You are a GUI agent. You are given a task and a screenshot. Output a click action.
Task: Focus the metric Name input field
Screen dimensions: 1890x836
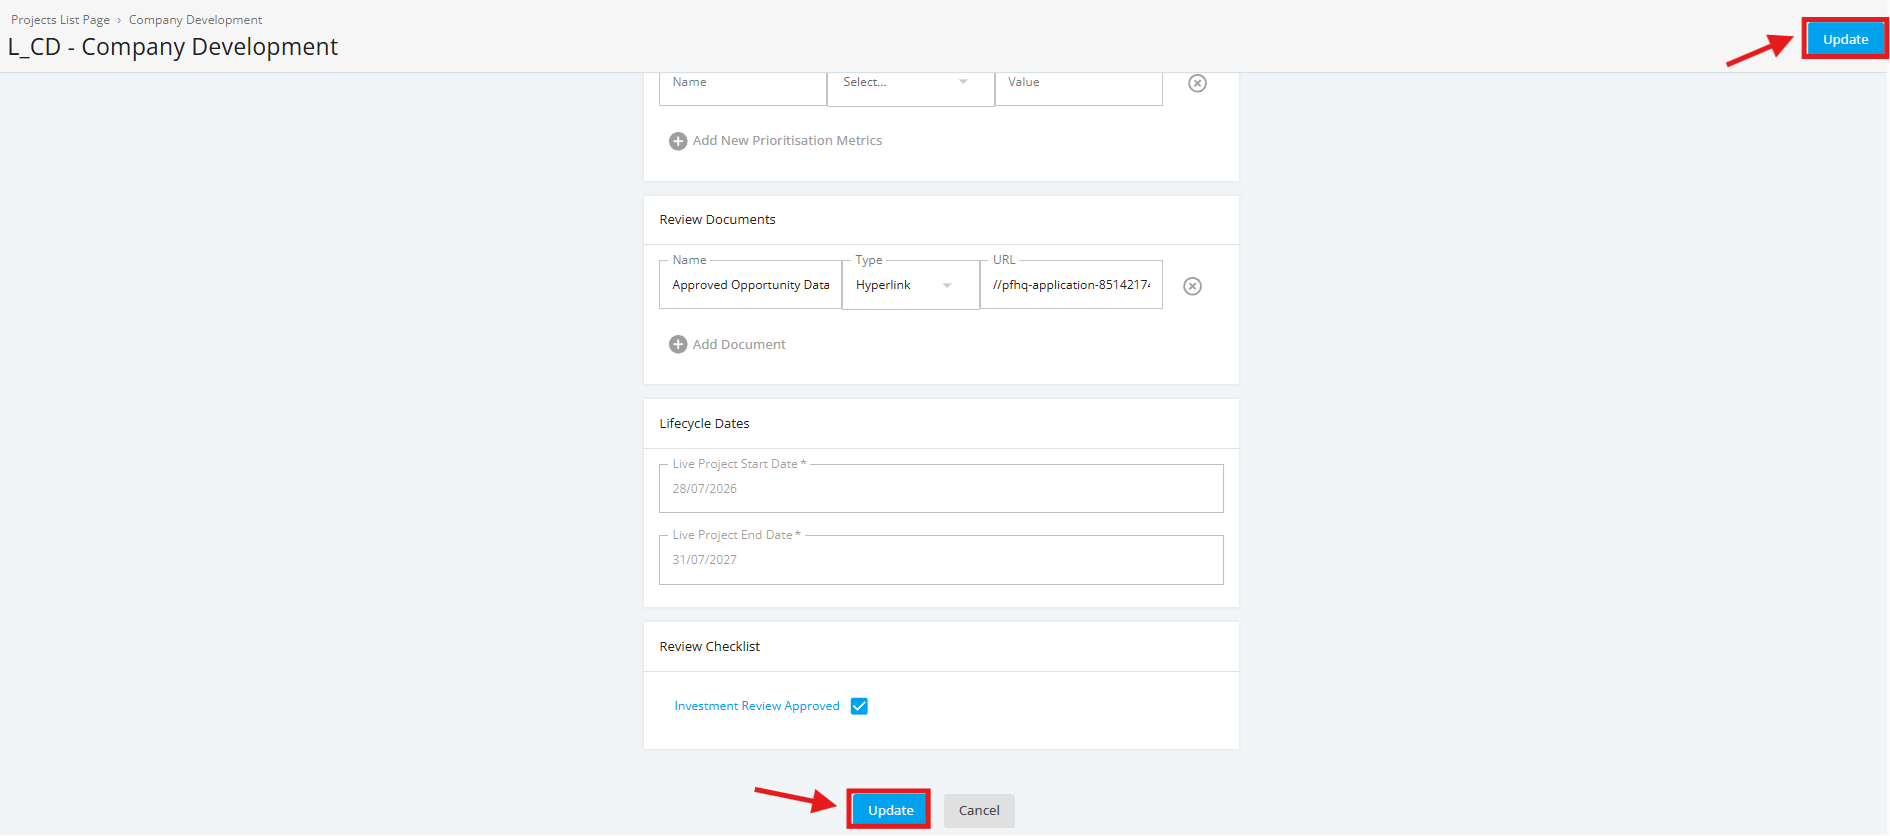click(742, 83)
